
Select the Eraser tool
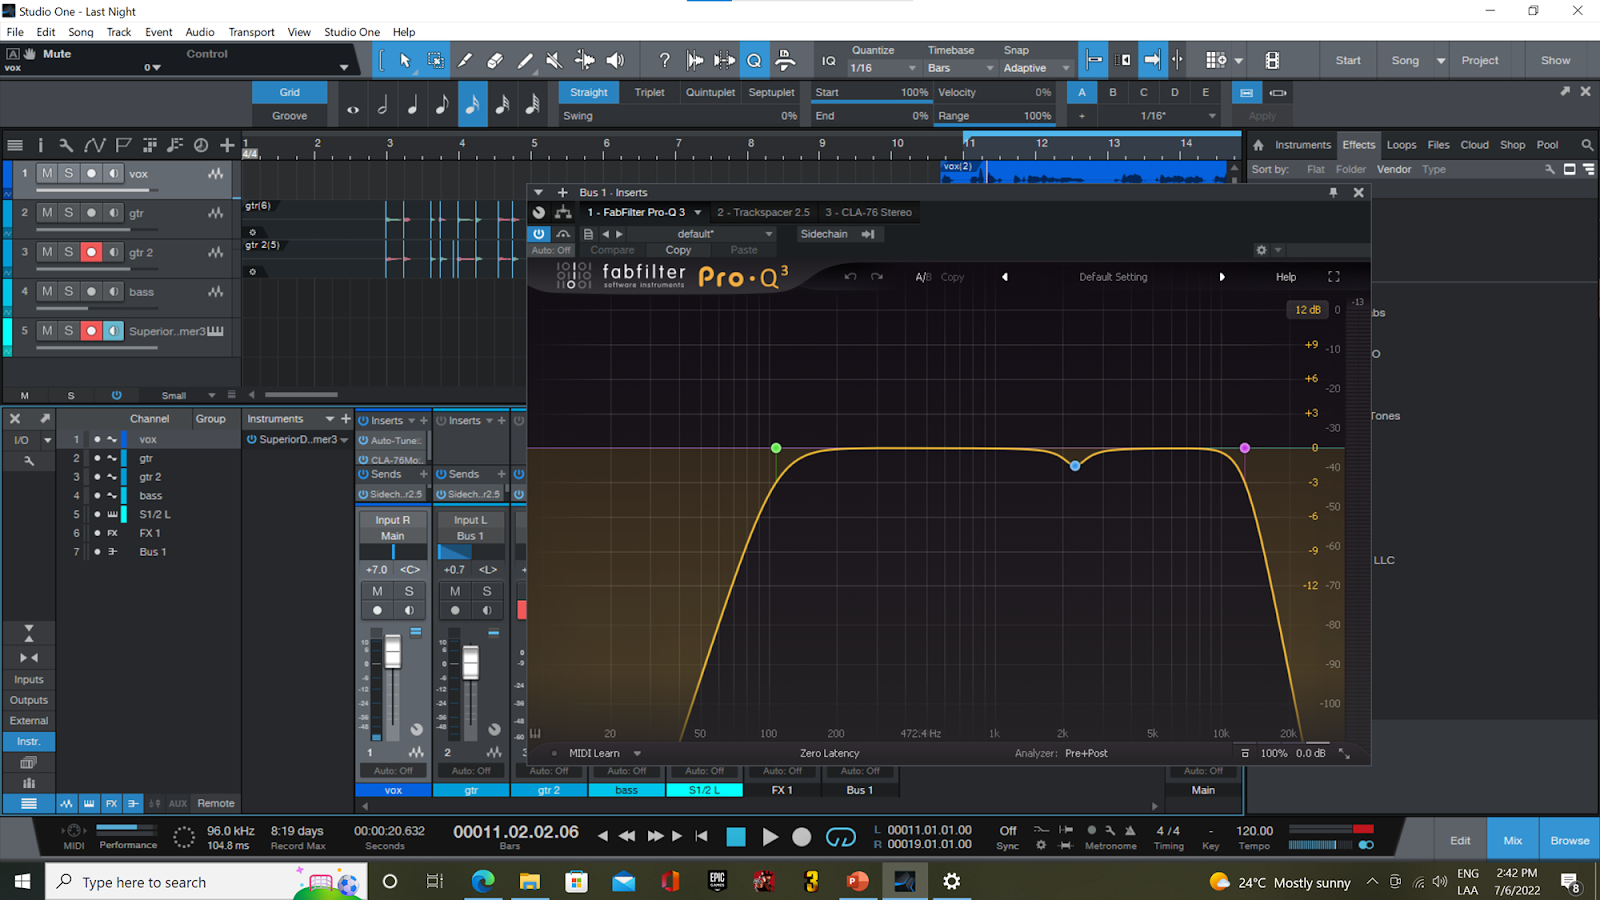point(495,61)
